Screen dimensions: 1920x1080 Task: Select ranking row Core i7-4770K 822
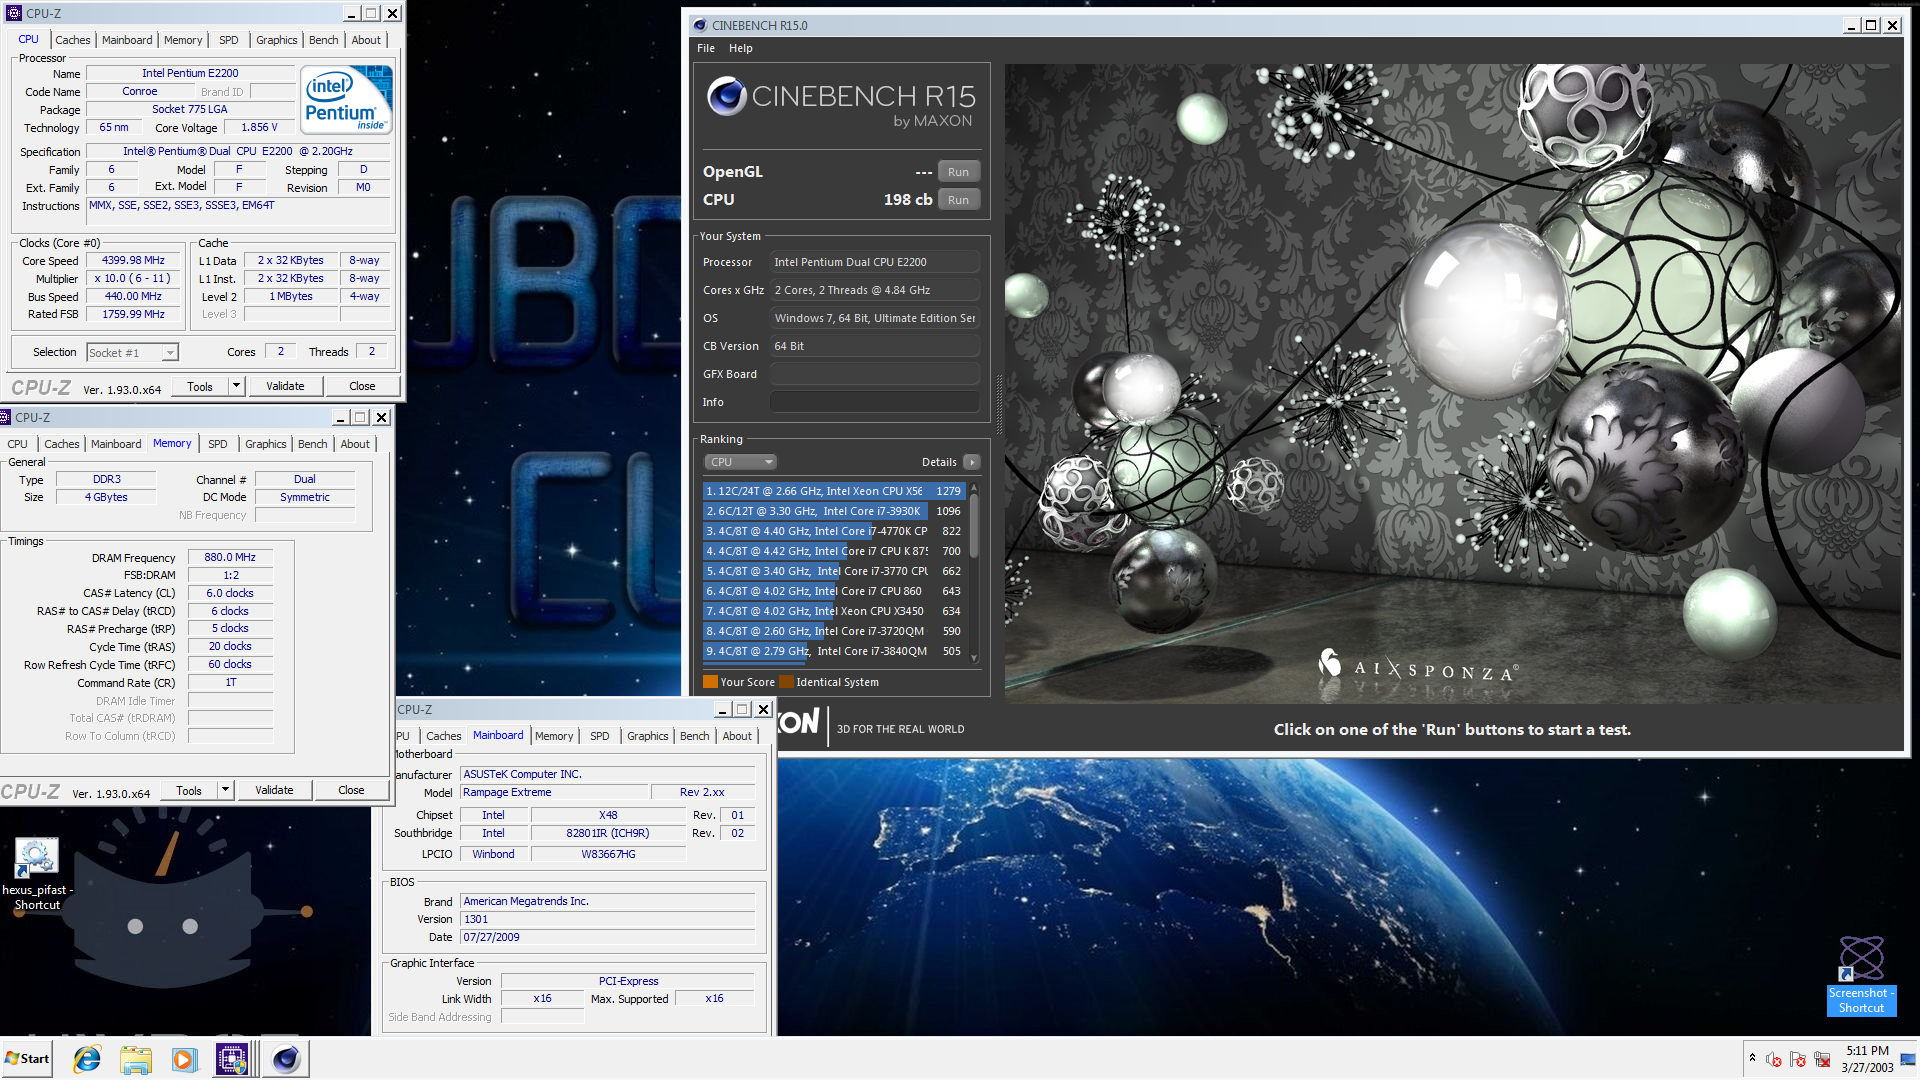834,531
